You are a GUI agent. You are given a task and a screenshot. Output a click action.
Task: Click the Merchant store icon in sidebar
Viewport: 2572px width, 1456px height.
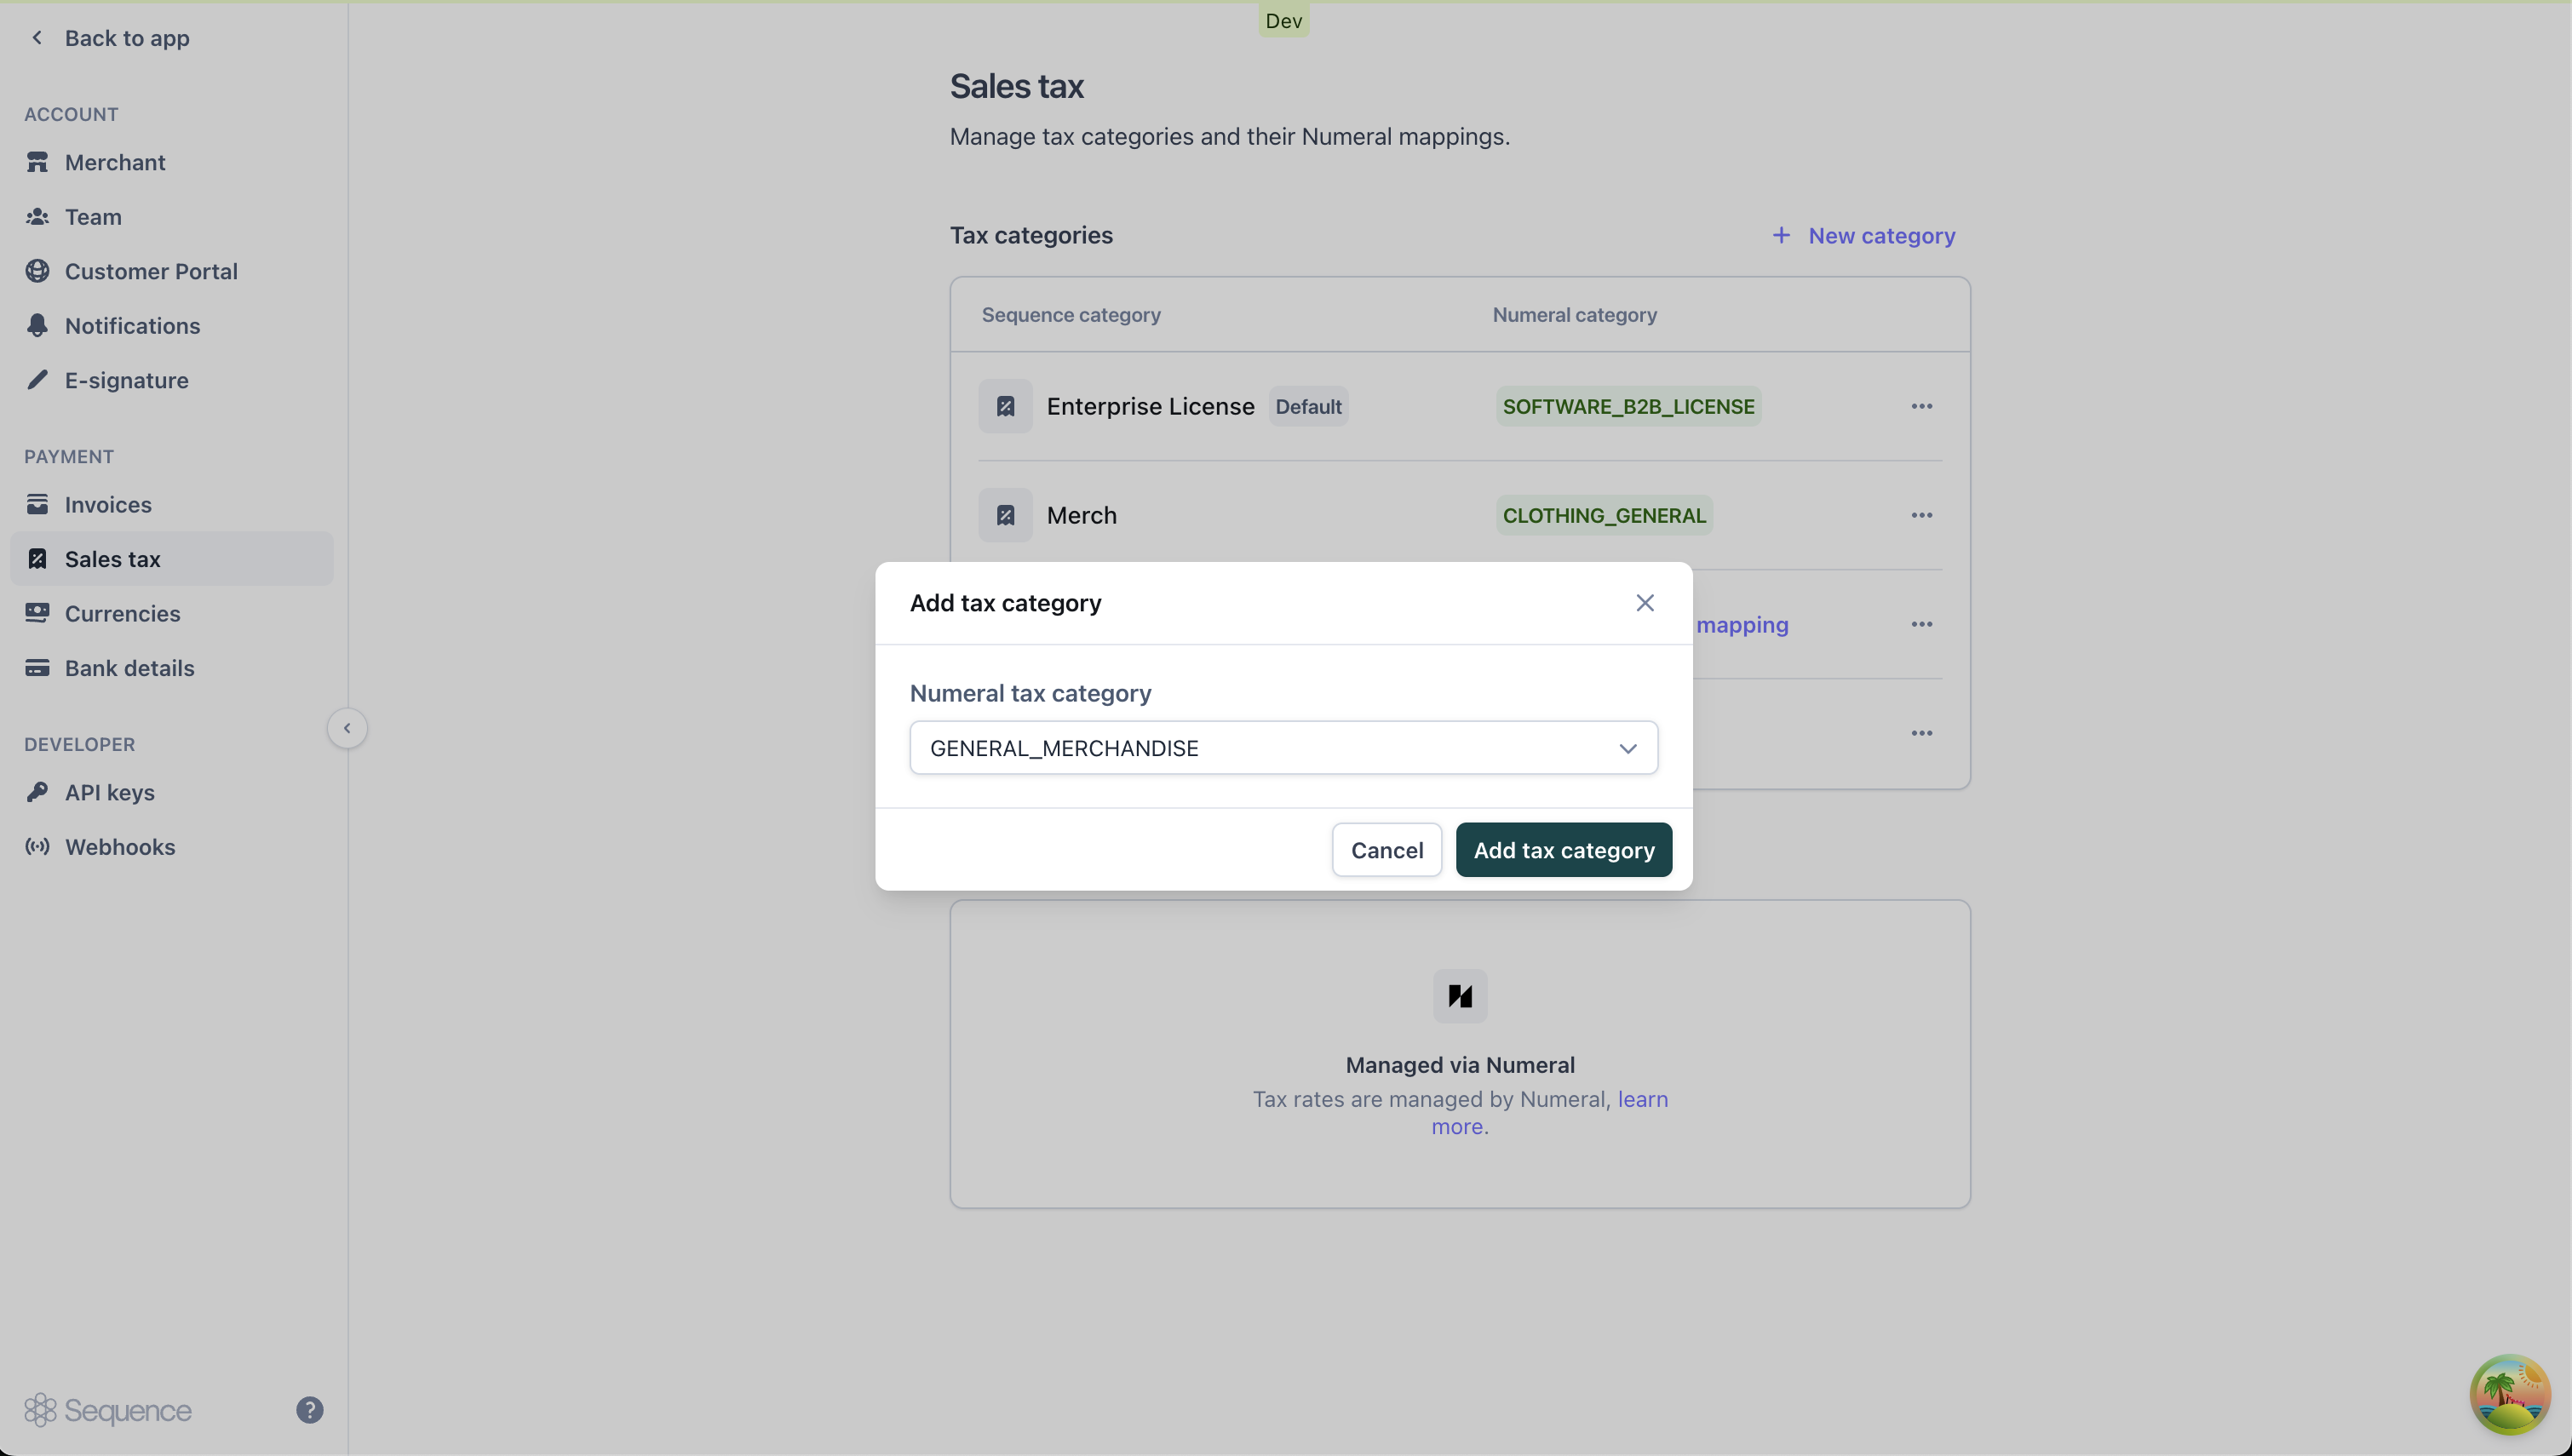tap(37, 162)
